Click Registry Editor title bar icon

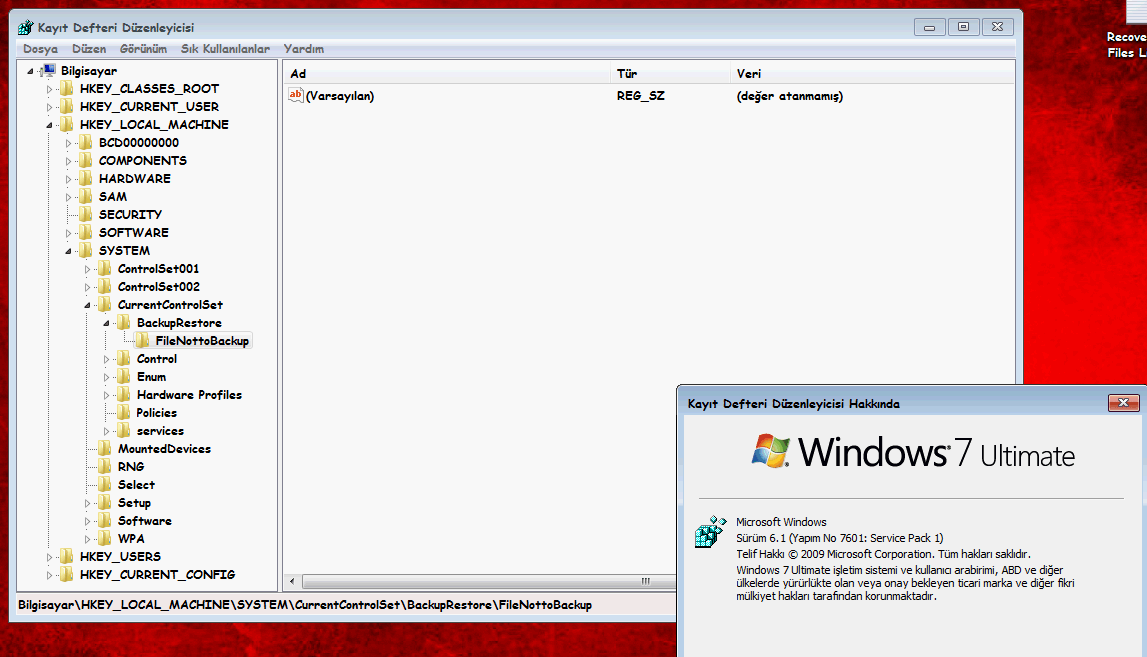[x=26, y=28]
